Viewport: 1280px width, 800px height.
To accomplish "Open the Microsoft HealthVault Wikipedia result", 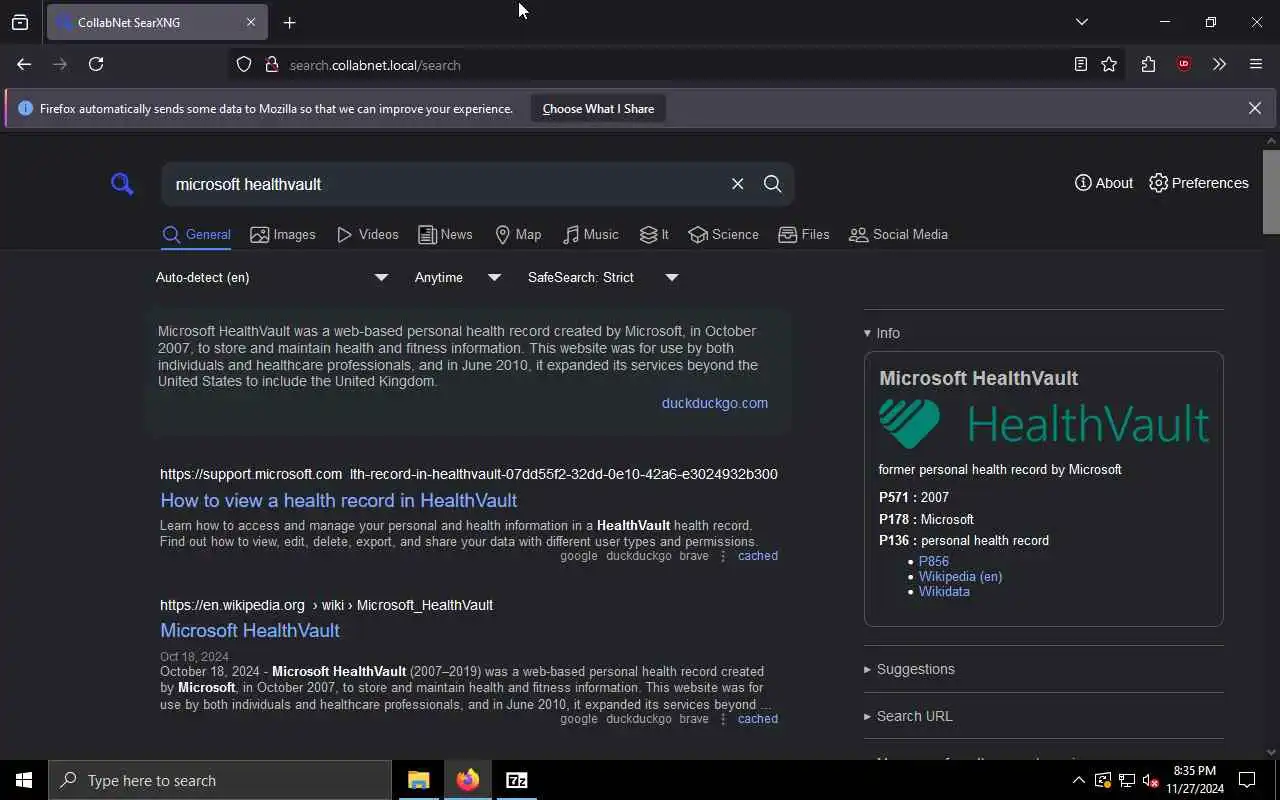I will (250, 630).
